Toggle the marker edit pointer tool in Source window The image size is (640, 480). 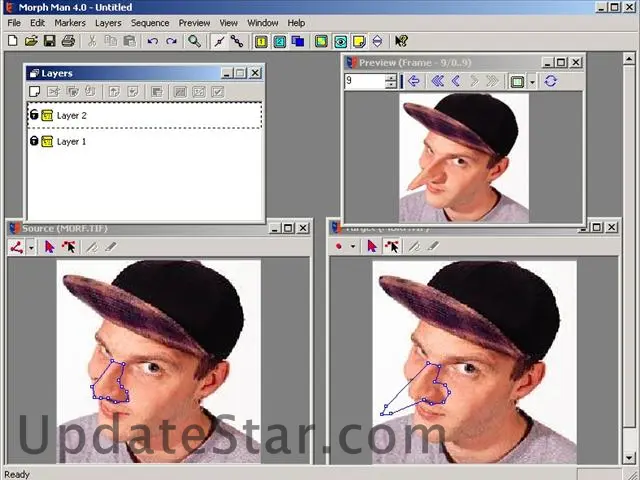[68, 247]
